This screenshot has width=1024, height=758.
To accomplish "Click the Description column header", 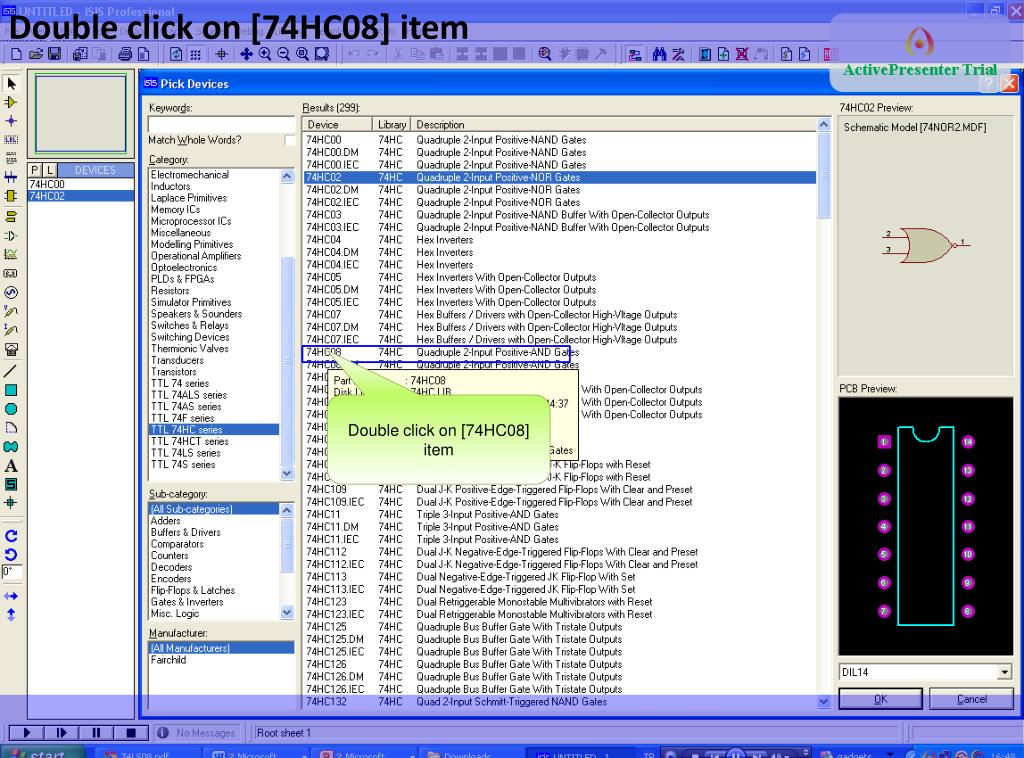I will point(614,125).
